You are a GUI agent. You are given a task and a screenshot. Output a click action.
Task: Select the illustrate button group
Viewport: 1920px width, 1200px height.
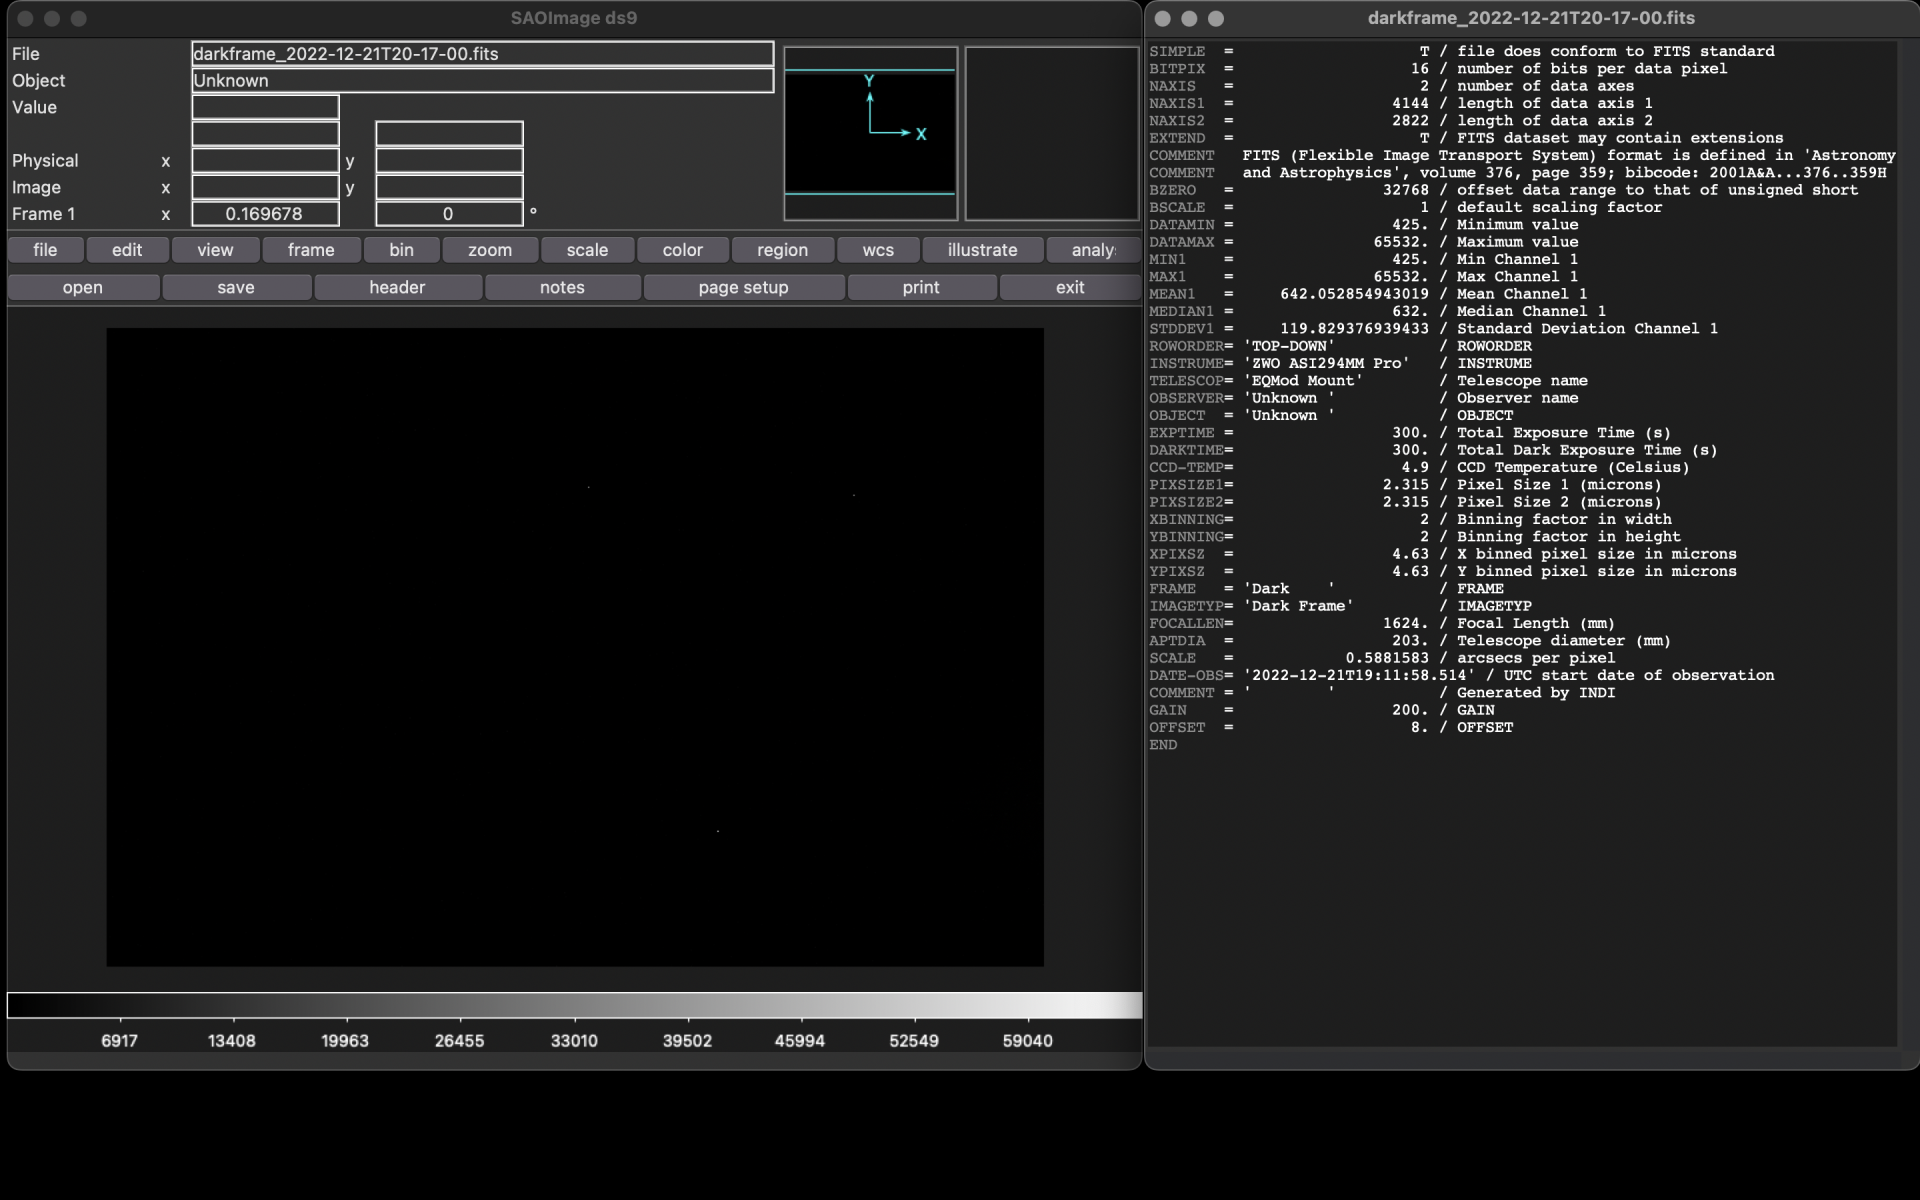click(982, 250)
